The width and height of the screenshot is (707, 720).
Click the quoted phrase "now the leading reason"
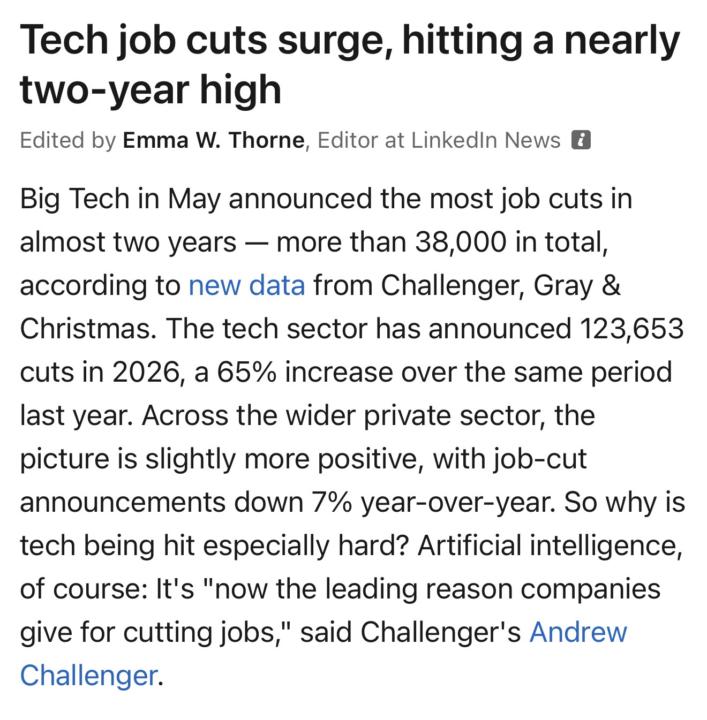point(357,589)
